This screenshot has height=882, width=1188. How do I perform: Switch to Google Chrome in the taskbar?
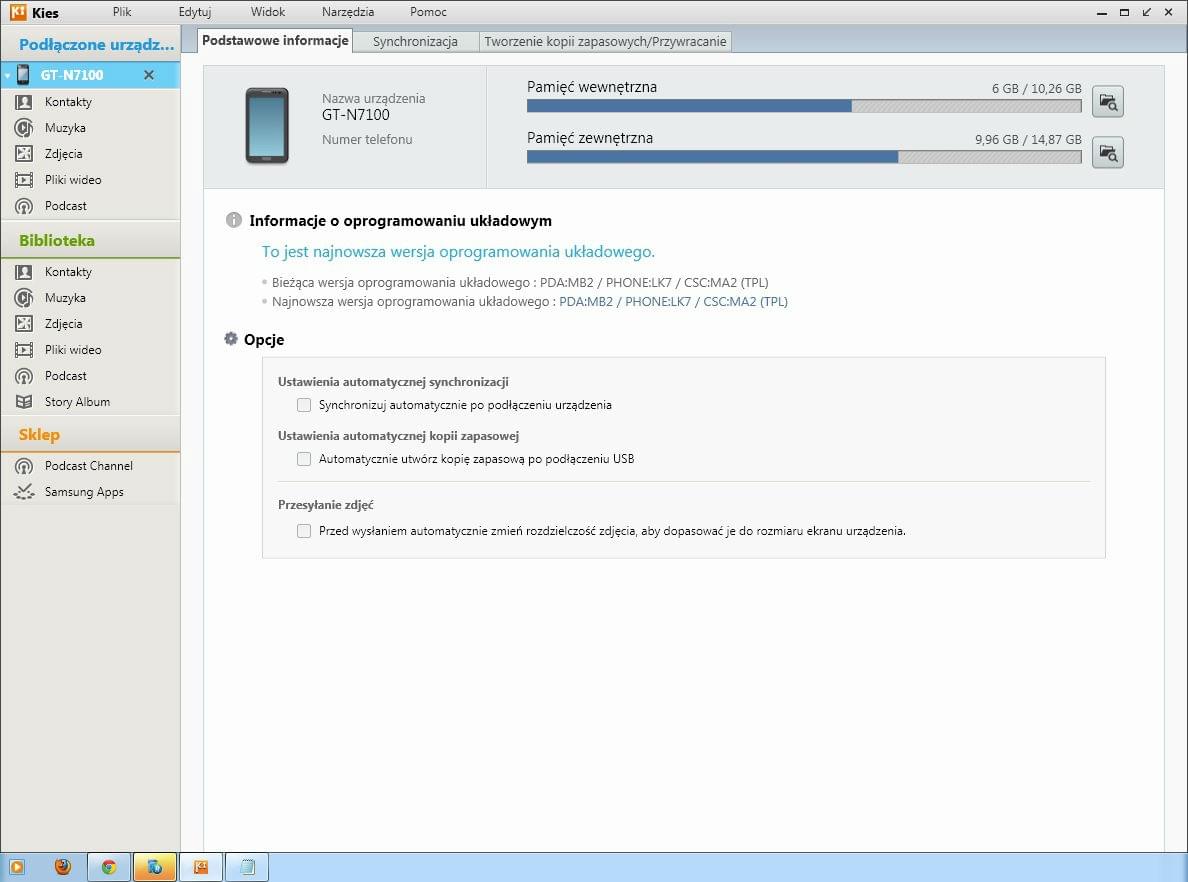pos(109,867)
